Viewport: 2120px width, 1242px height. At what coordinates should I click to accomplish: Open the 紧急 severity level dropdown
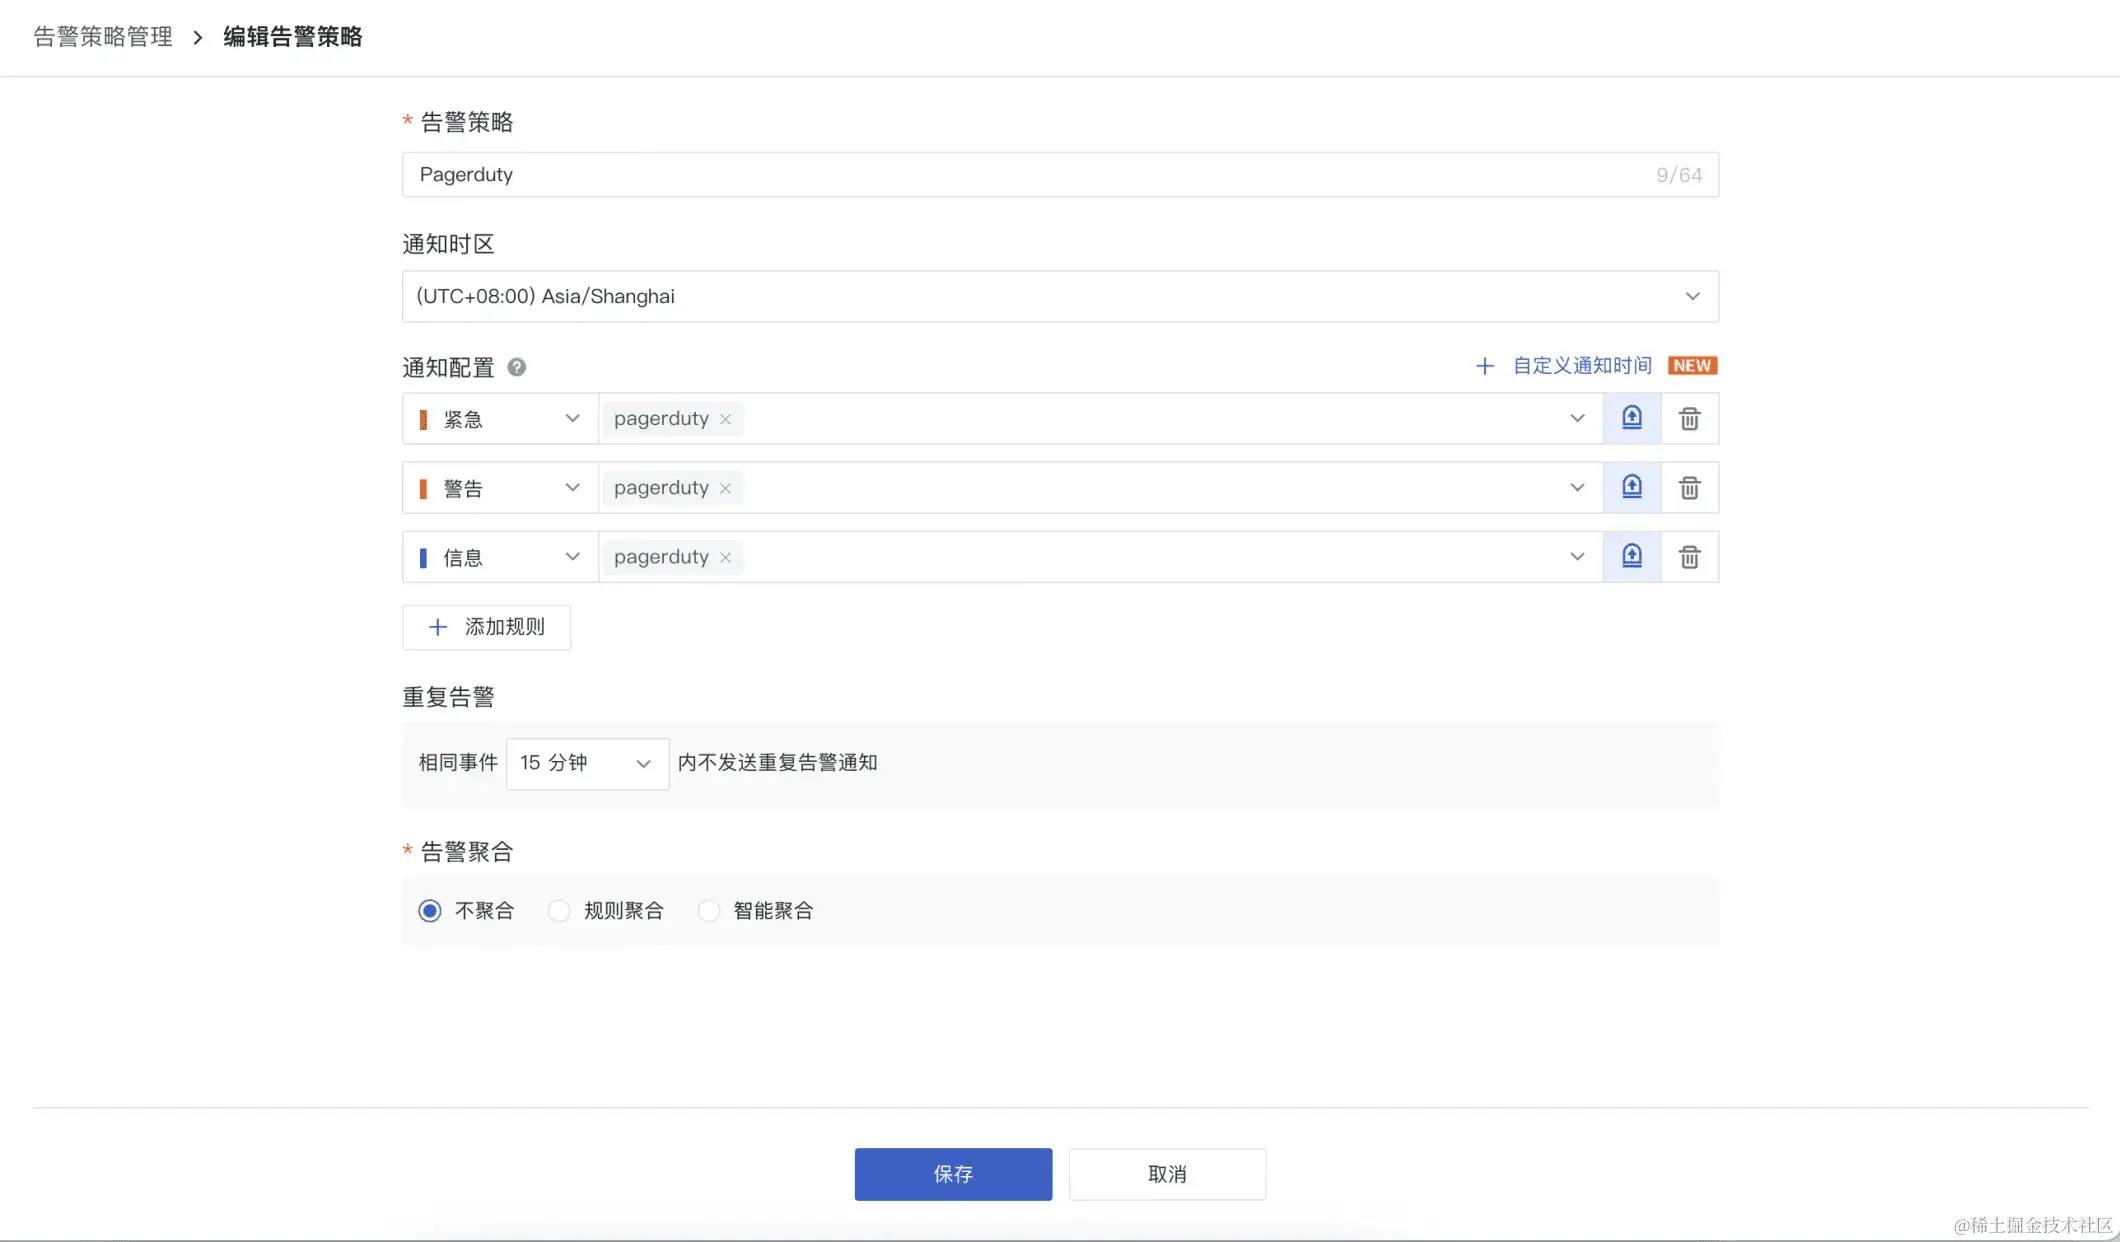pos(500,418)
